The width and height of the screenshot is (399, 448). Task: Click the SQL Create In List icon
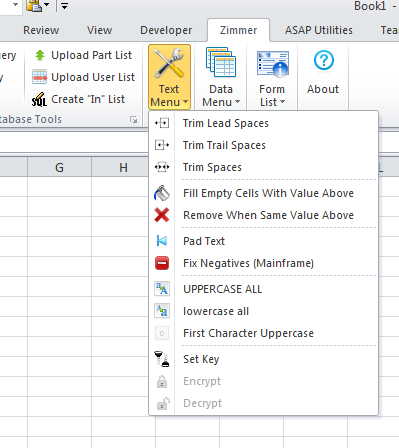pyautogui.click(x=39, y=99)
